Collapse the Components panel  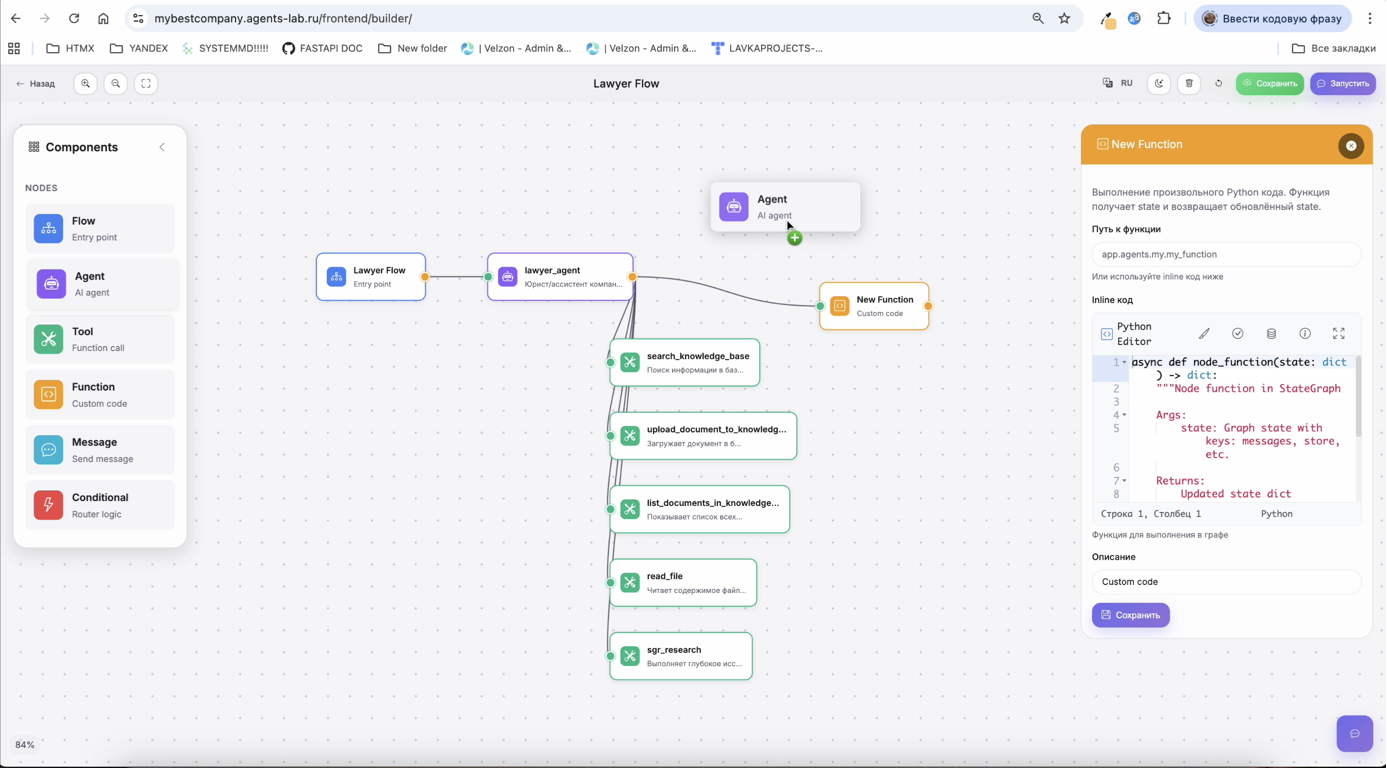pos(162,147)
